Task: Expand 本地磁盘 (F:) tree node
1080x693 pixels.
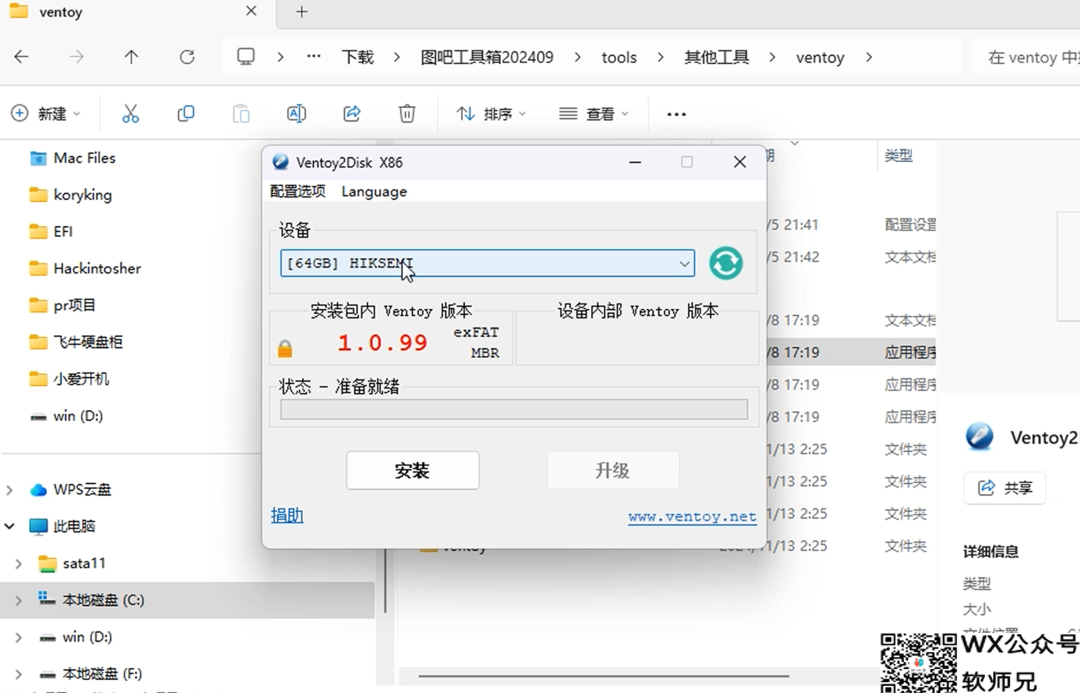Action: click(x=19, y=674)
